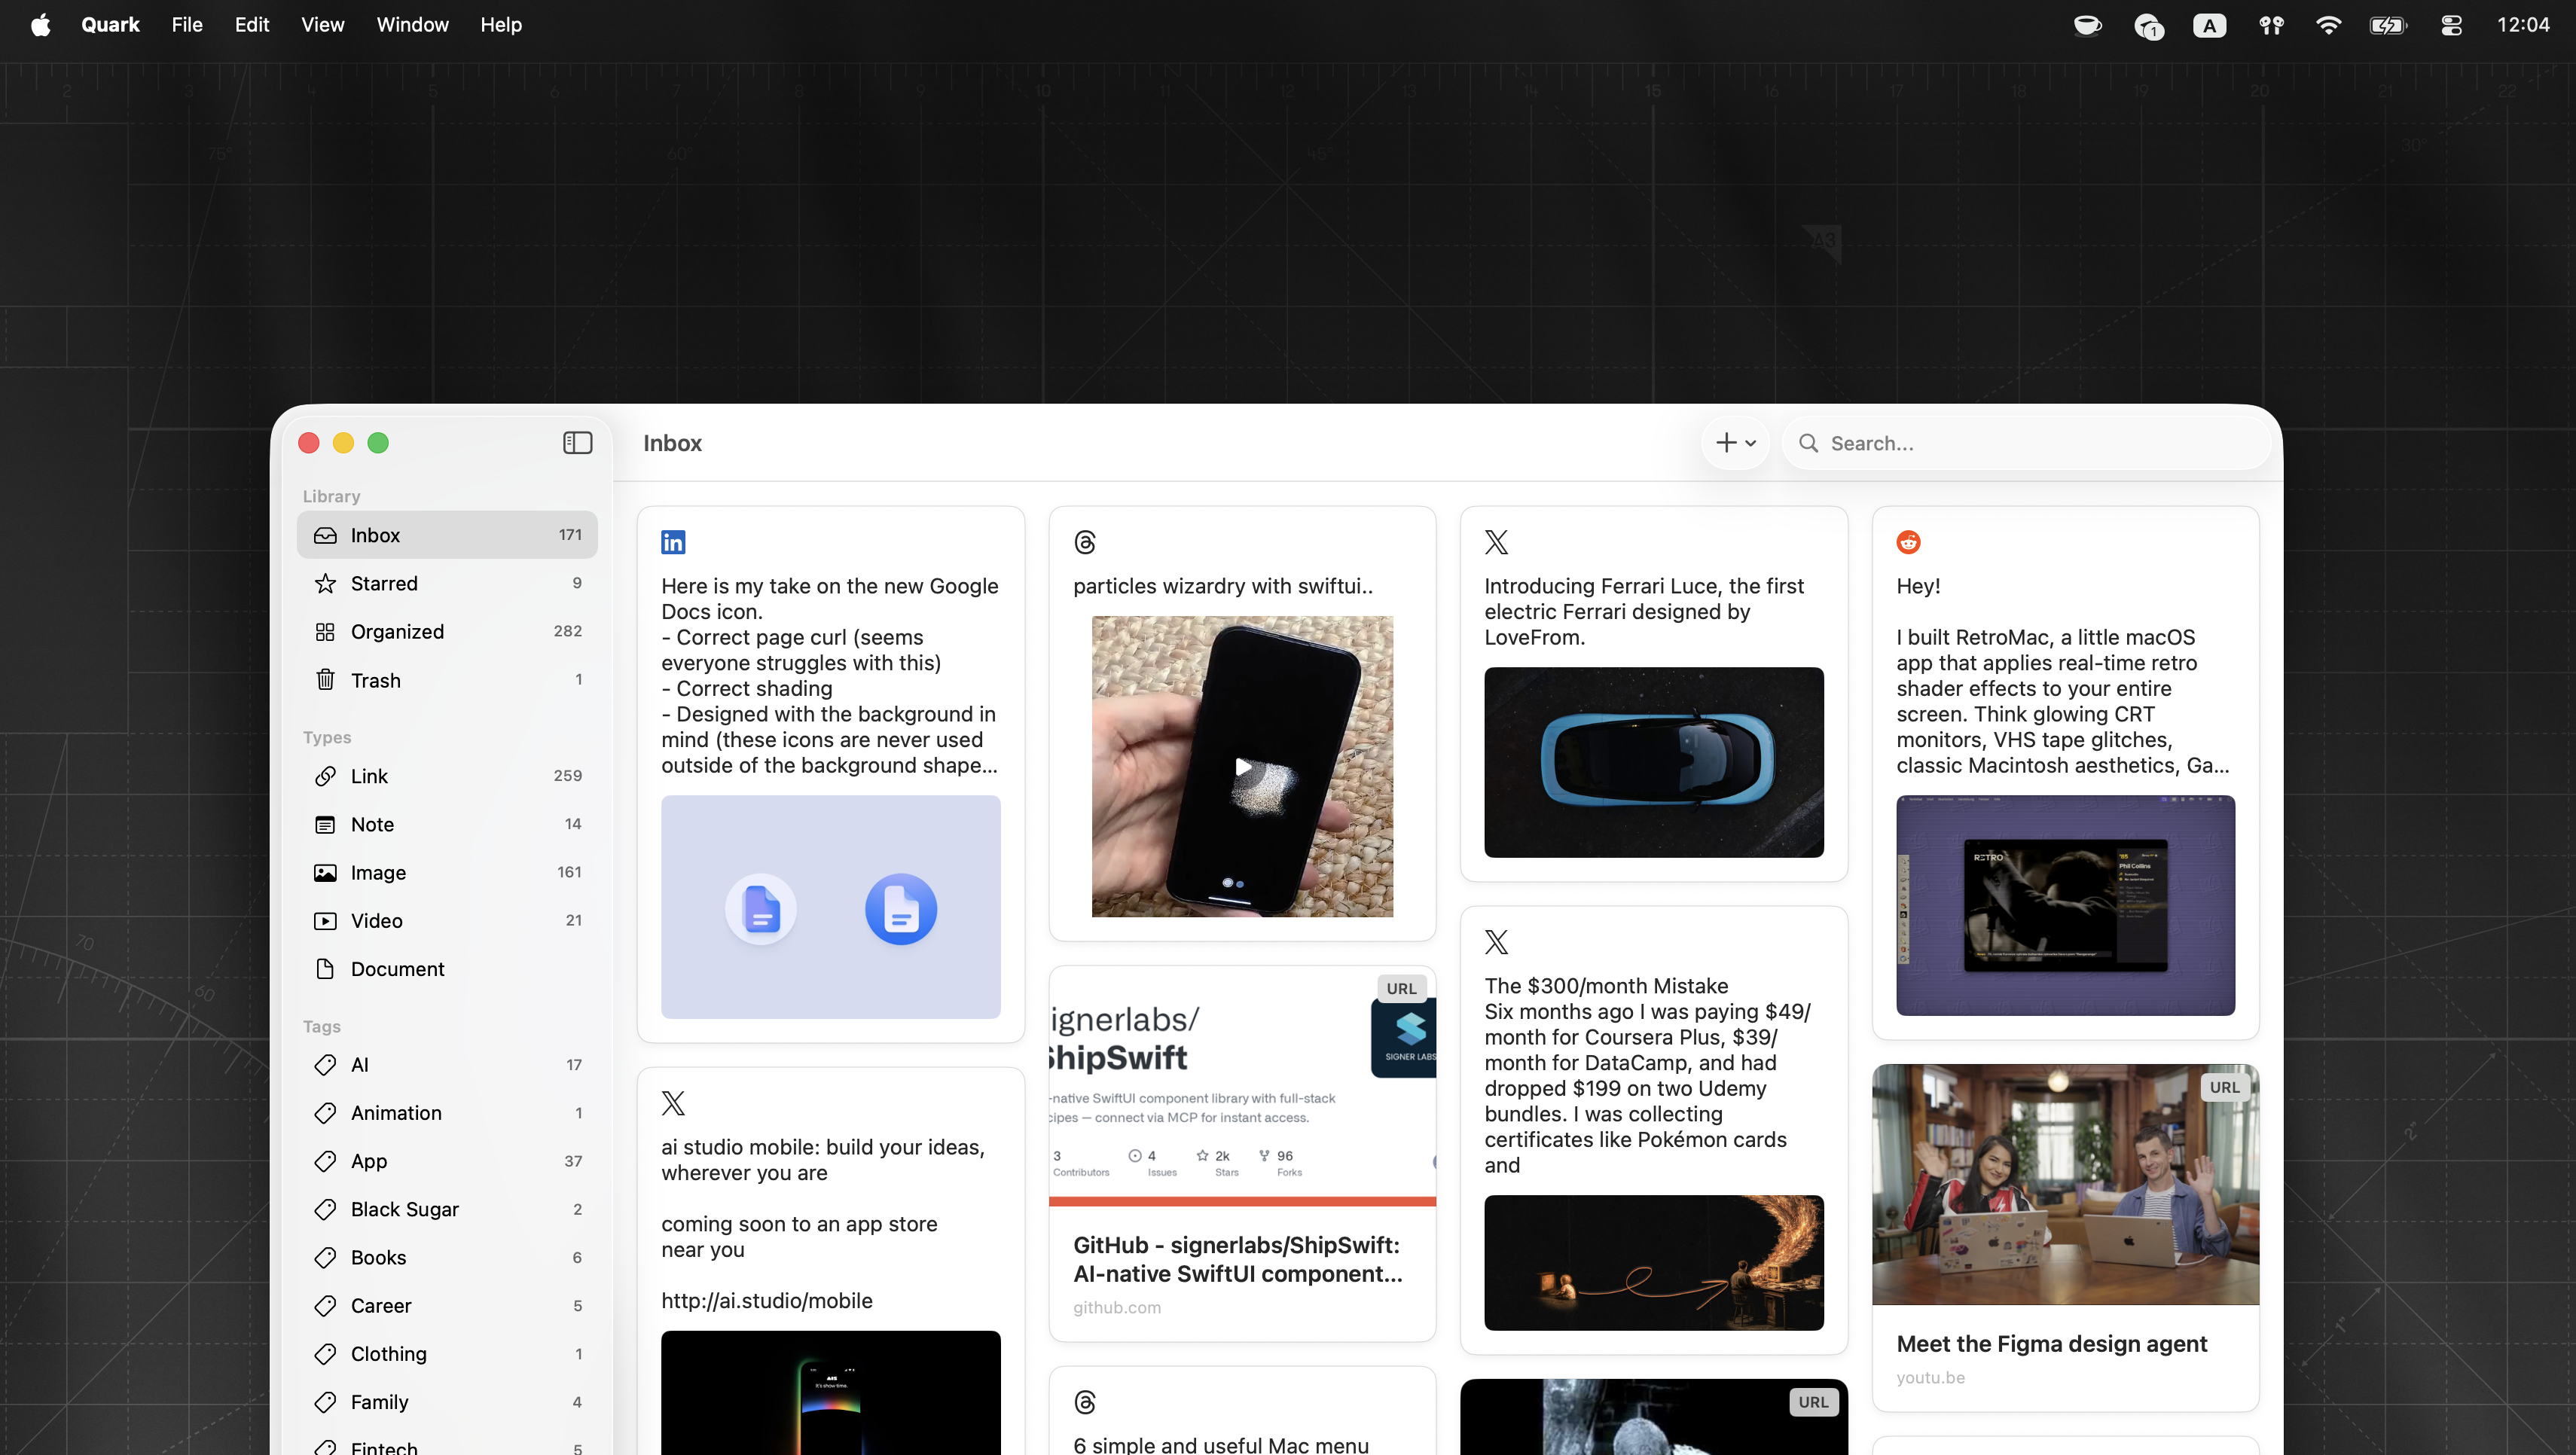Filter by Image type
Screen dimensions: 2576x1455
coord(447,872)
